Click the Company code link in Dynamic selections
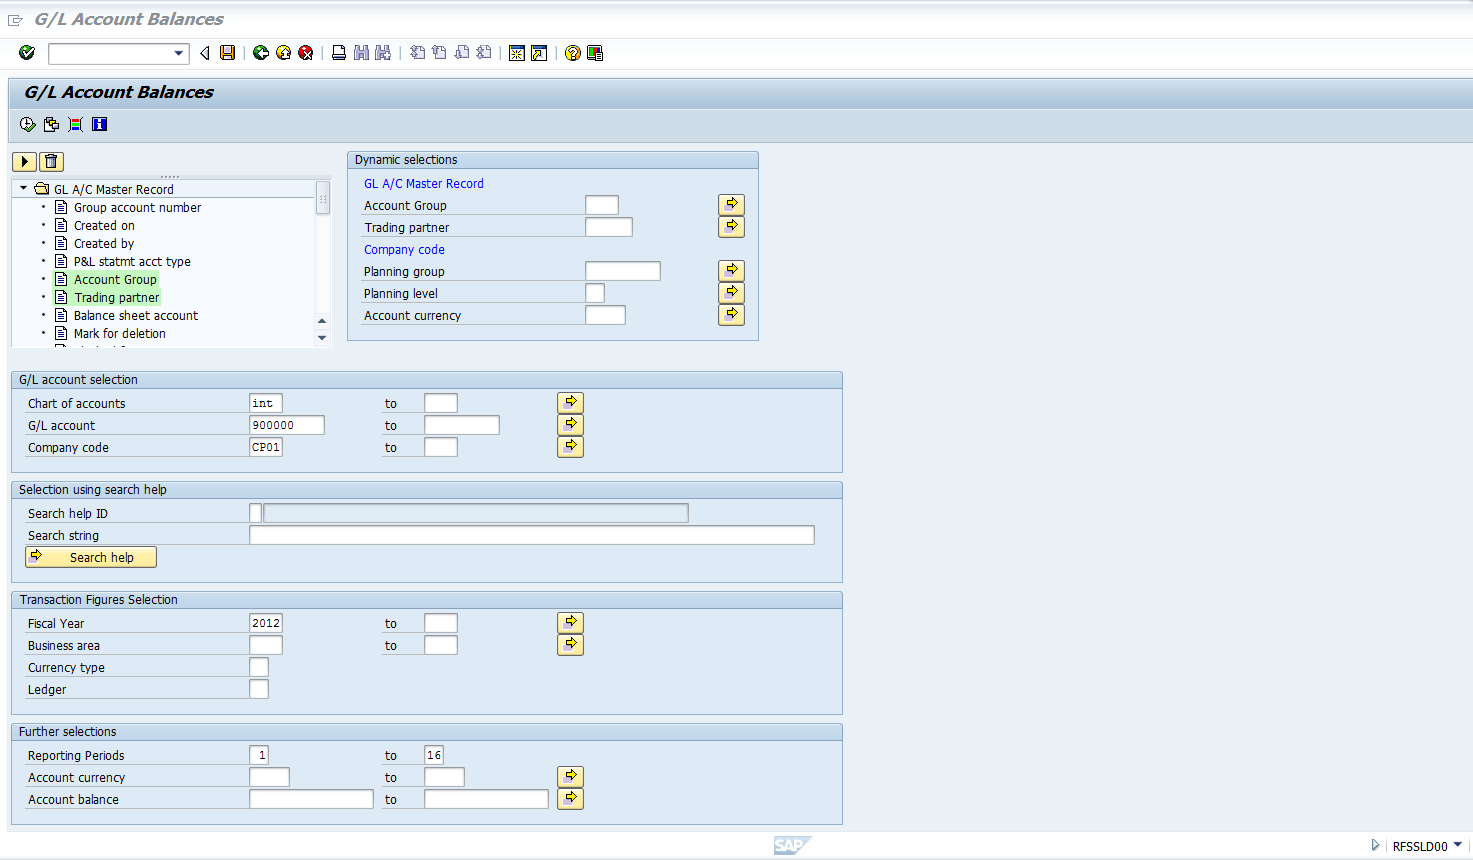 404,249
